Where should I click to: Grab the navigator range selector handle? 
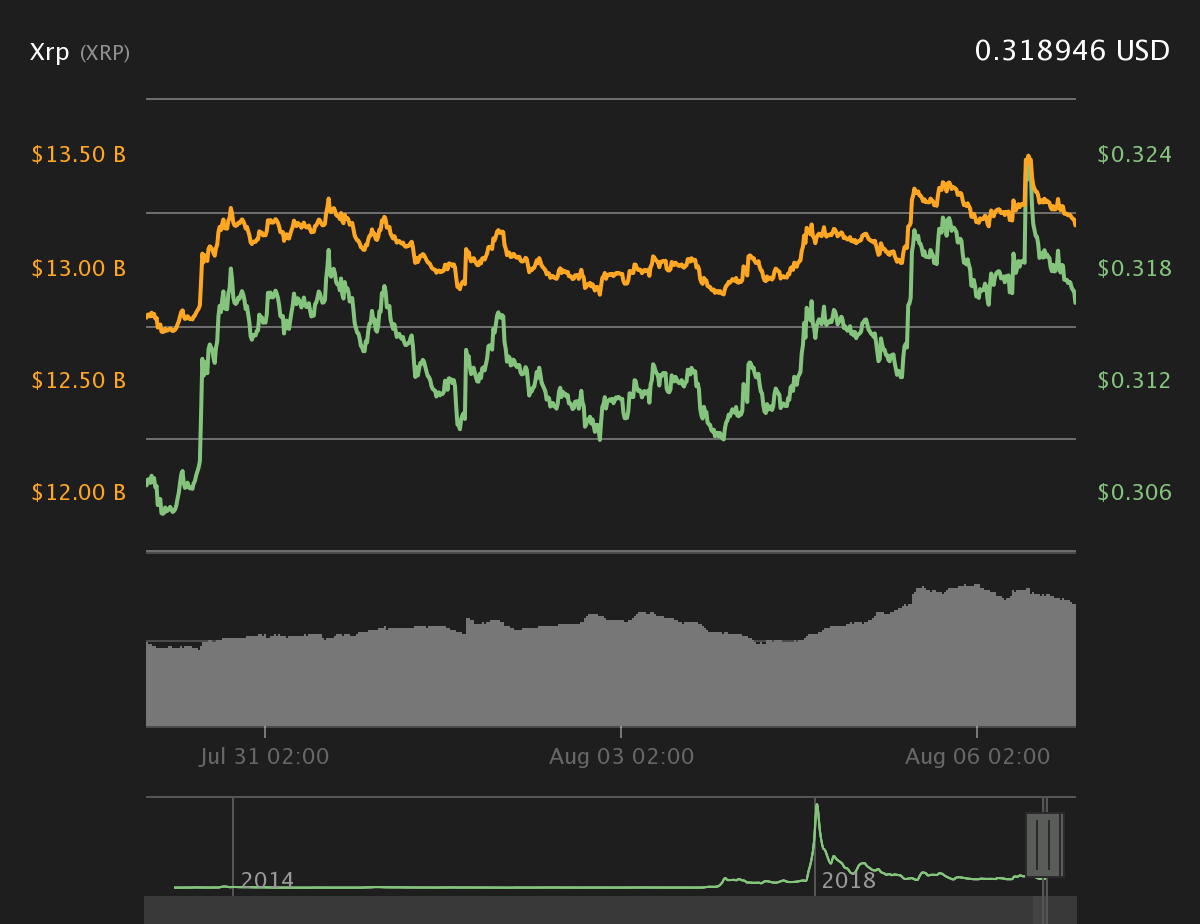tap(1044, 845)
